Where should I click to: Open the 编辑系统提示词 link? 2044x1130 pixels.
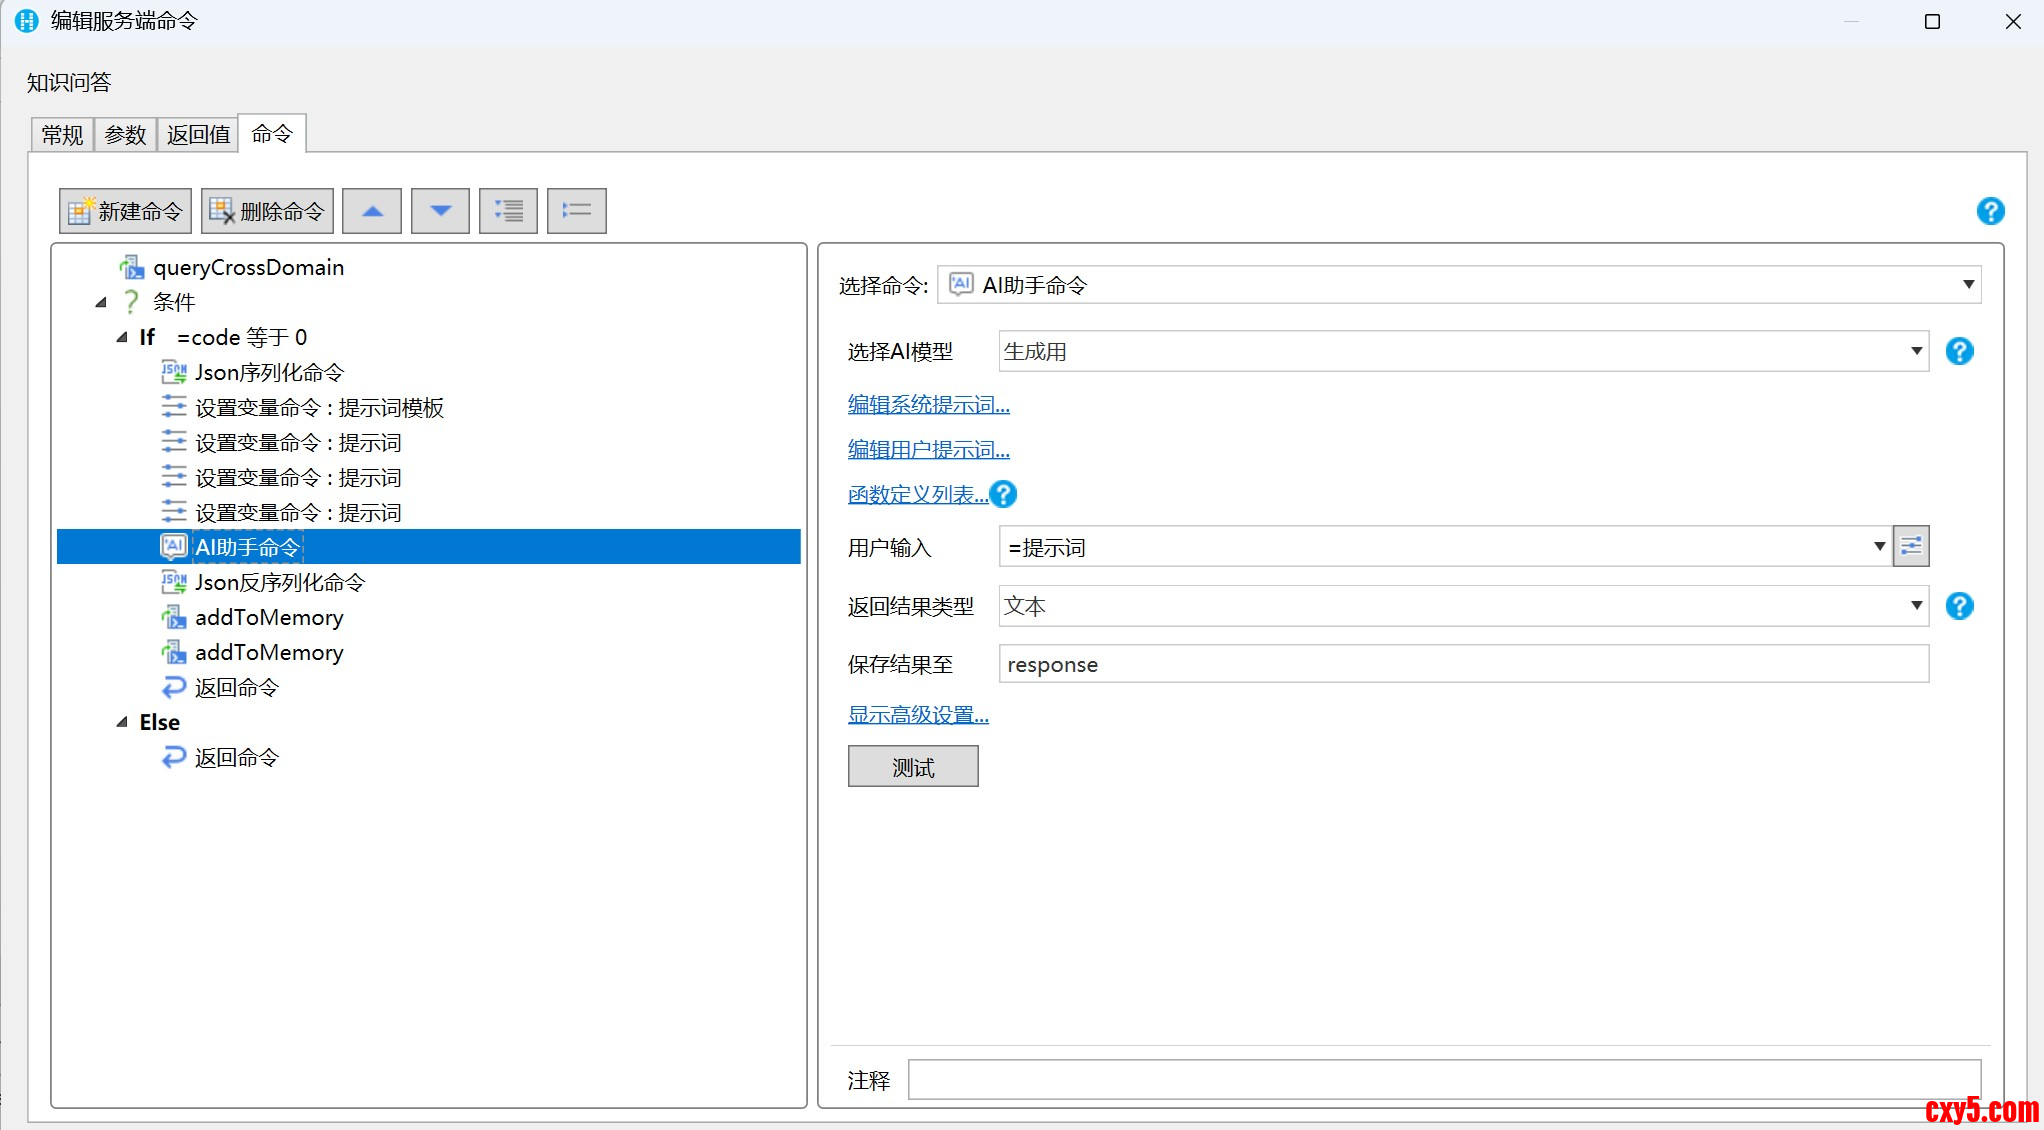[928, 405]
